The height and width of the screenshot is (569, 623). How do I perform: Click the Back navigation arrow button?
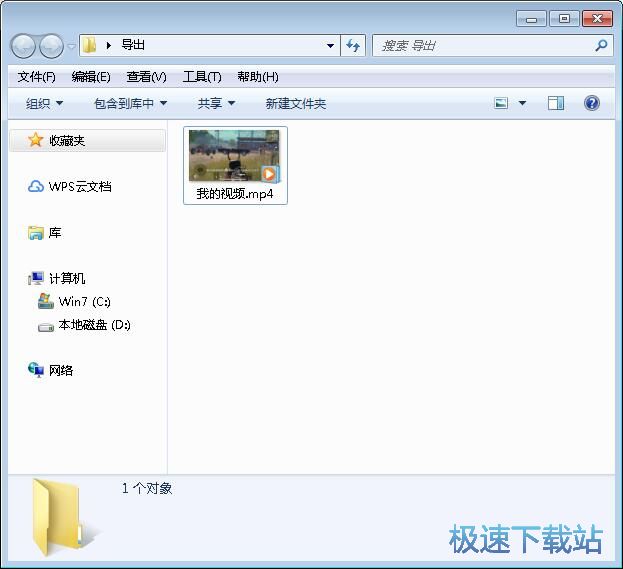[23, 46]
